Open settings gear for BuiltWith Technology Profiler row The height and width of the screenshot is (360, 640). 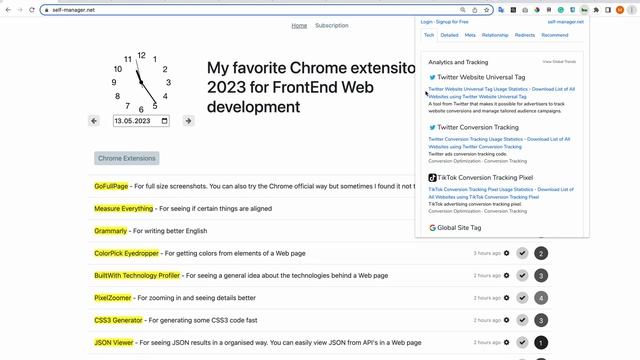click(507, 276)
